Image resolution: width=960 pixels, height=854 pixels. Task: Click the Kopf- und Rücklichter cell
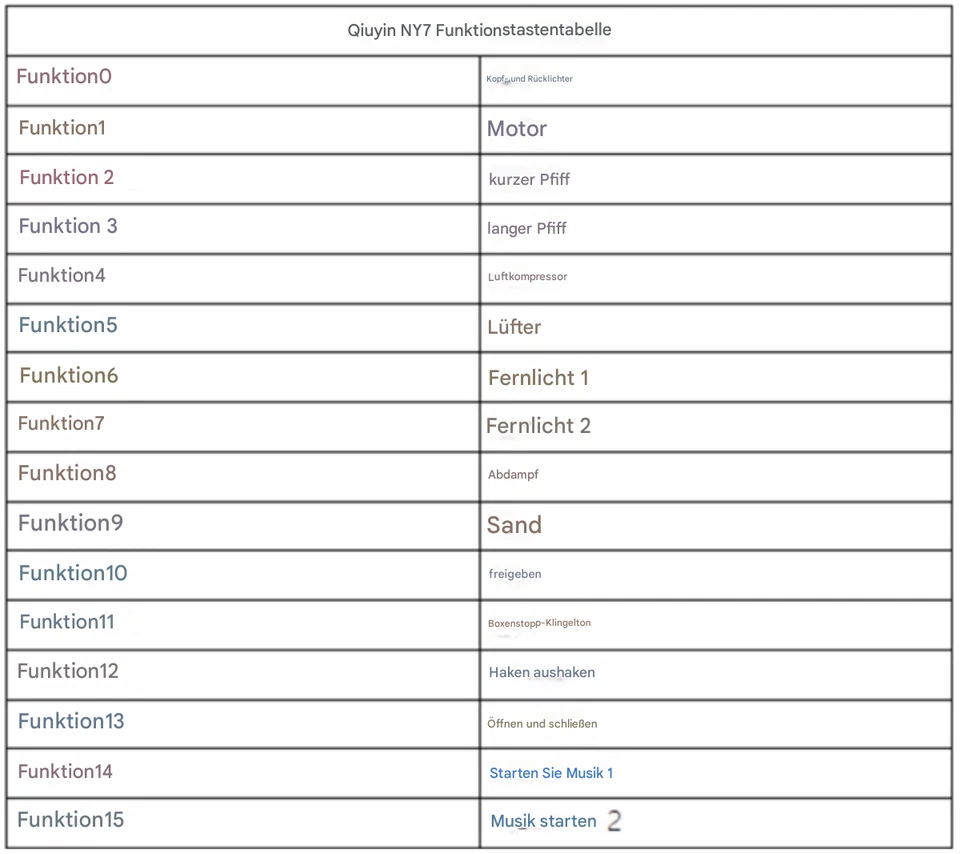click(x=529, y=79)
